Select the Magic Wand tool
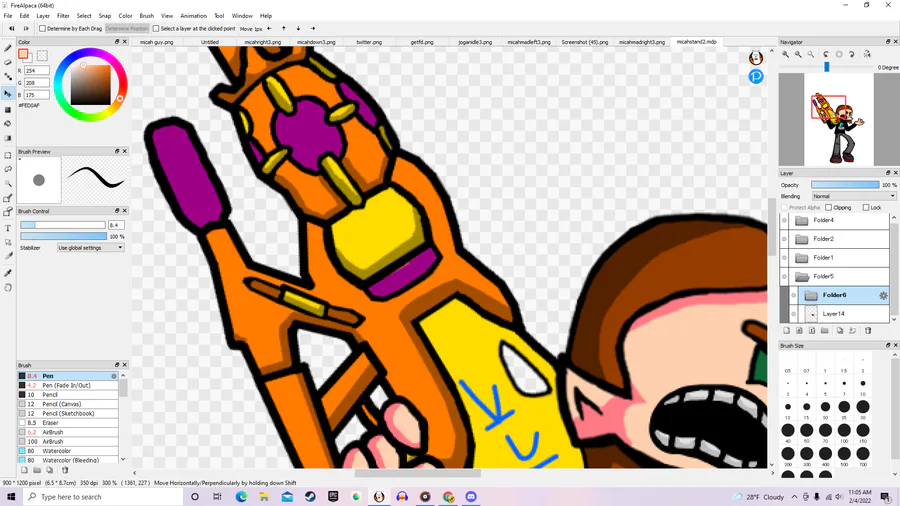 pyautogui.click(x=8, y=184)
